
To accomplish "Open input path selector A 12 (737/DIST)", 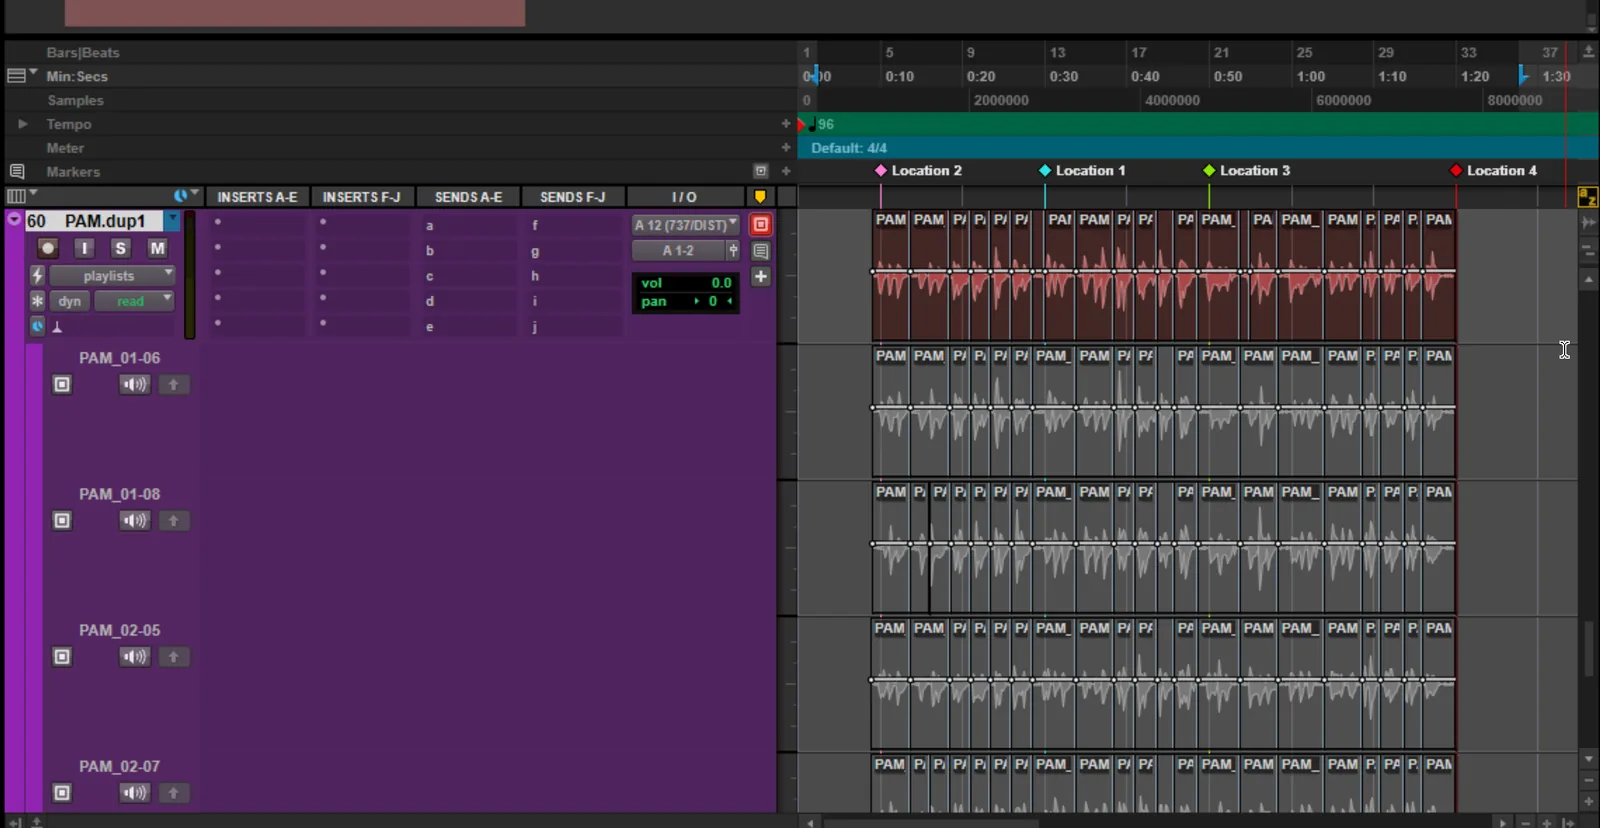I will point(686,225).
